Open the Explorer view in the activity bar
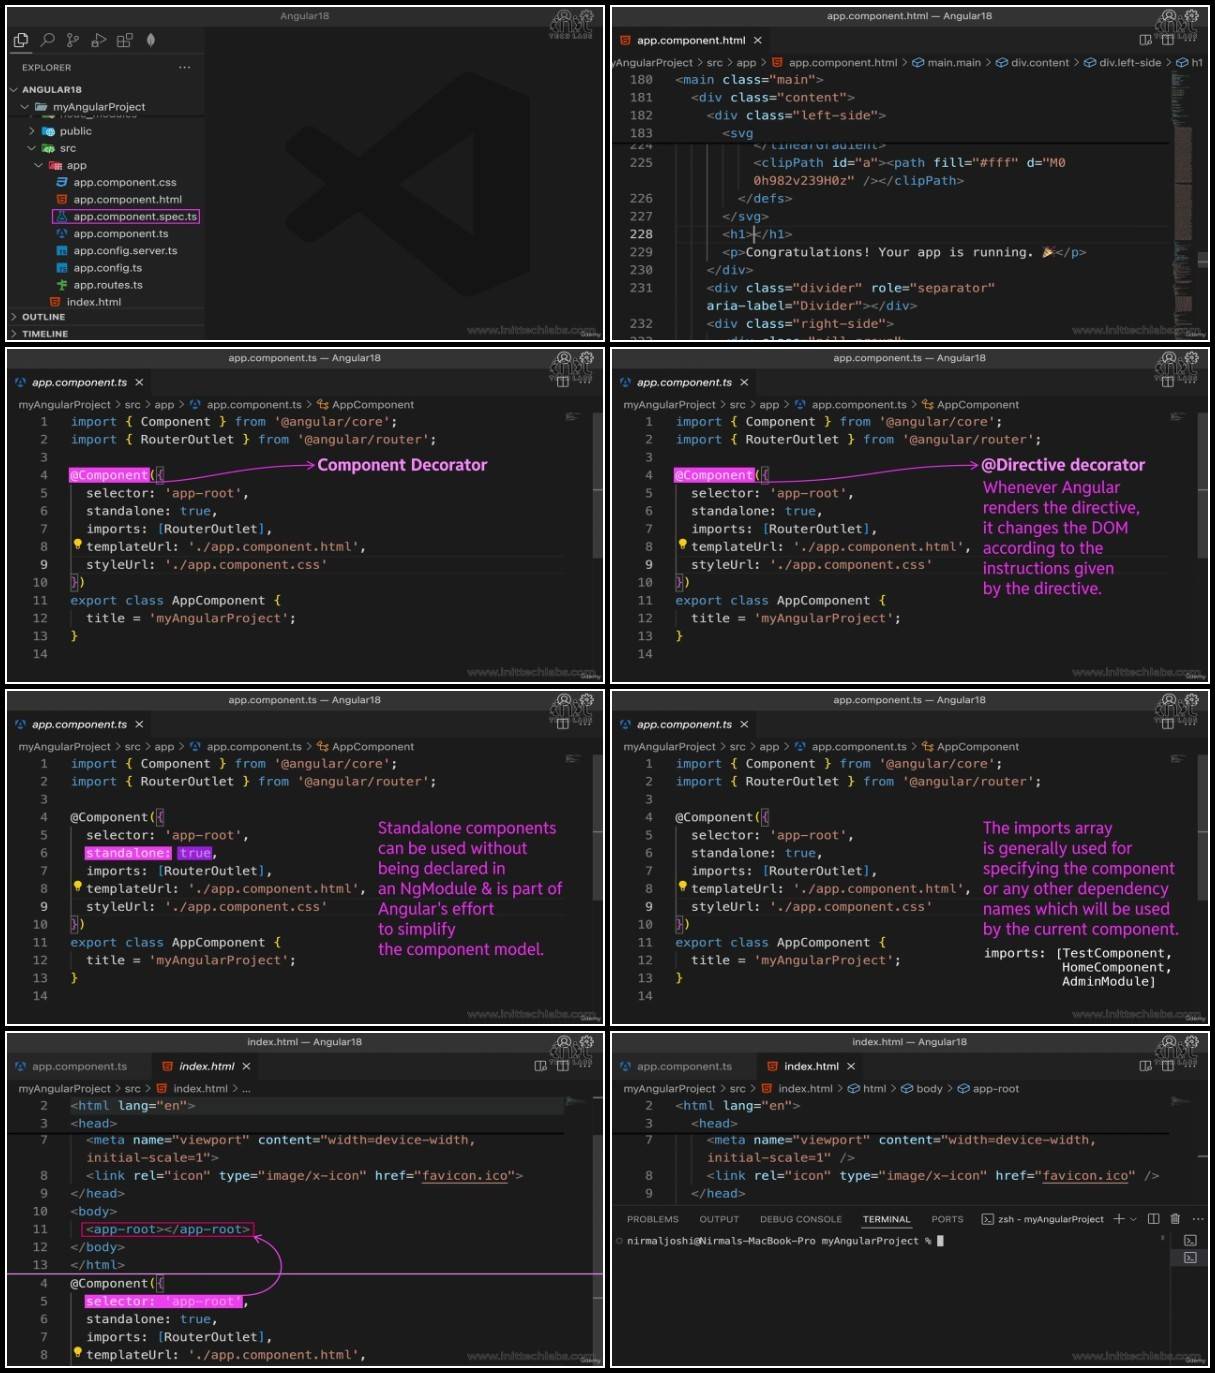The height and width of the screenshot is (1373, 1215). [x=21, y=40]
